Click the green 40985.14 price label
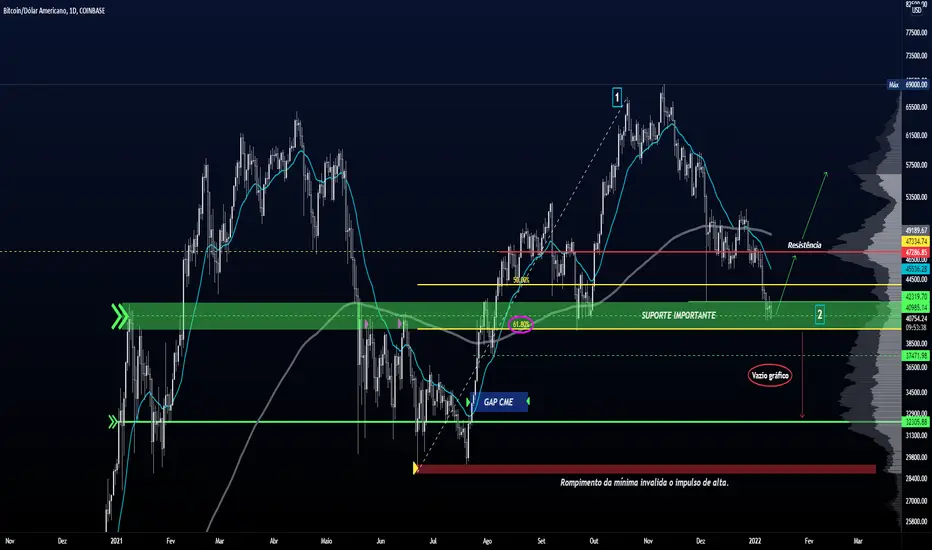The height and width of the screenshot is (550, 932). coord(916,307)
